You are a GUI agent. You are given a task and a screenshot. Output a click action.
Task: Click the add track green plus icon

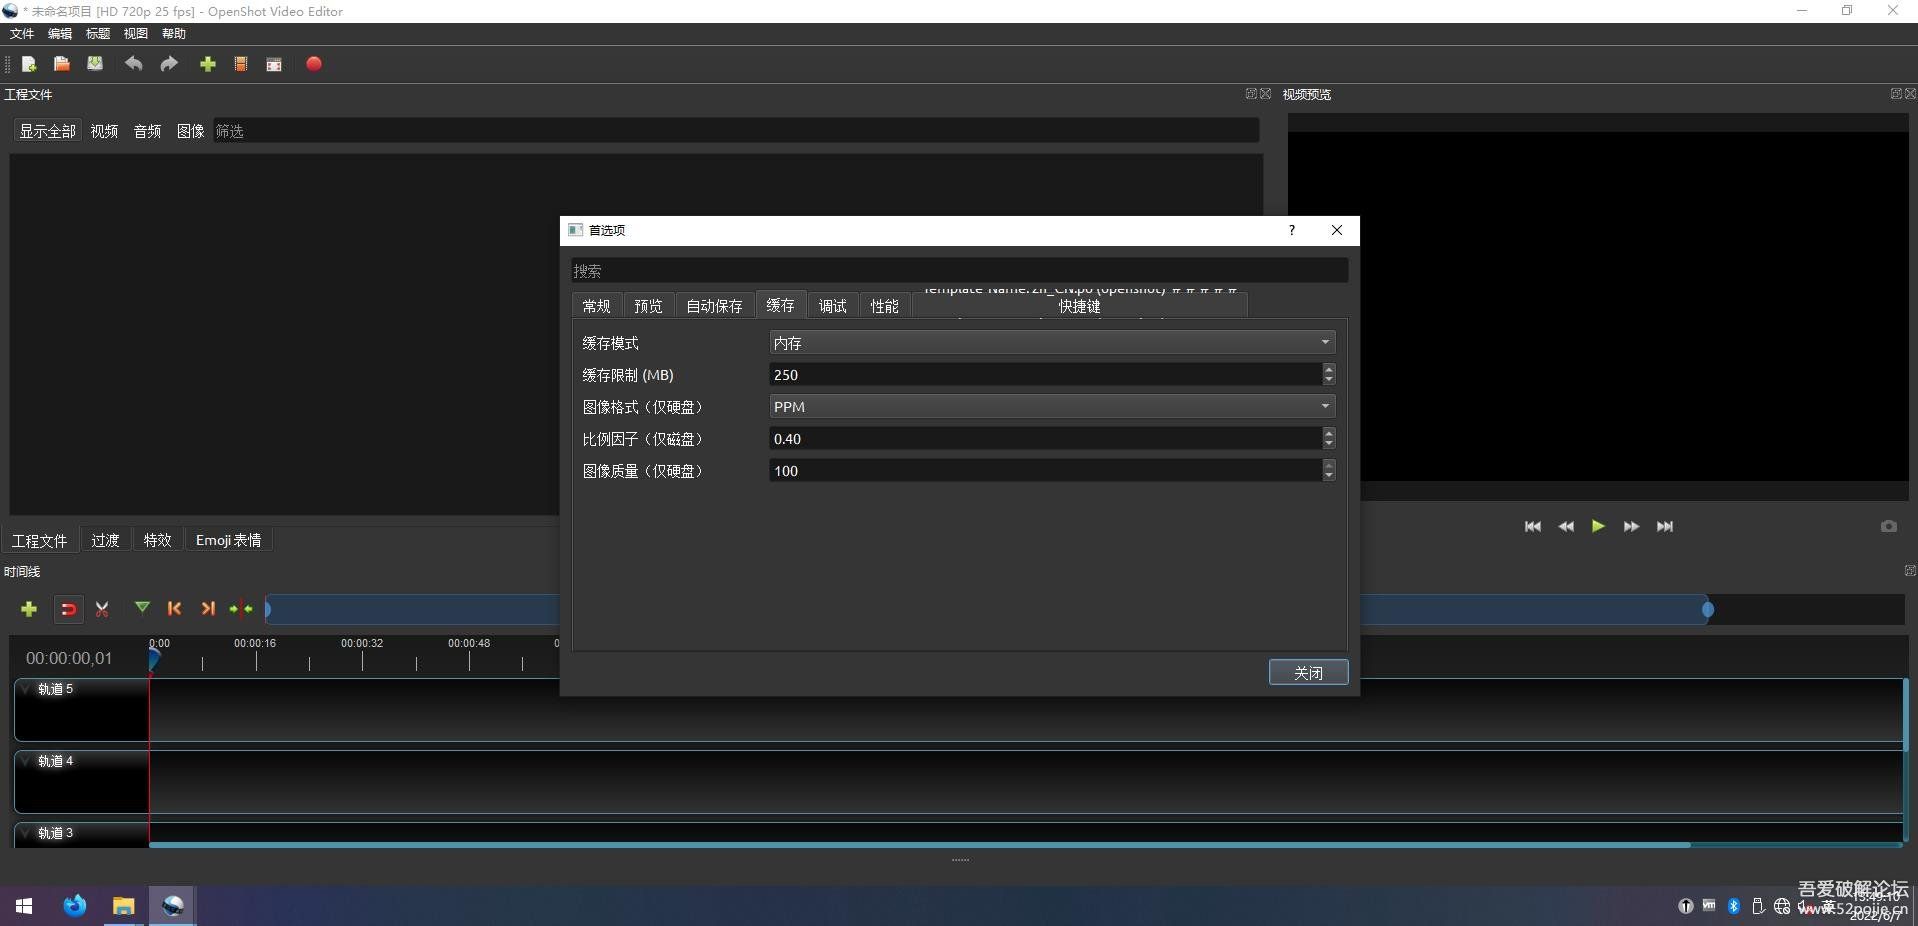(x=29, y=609)
